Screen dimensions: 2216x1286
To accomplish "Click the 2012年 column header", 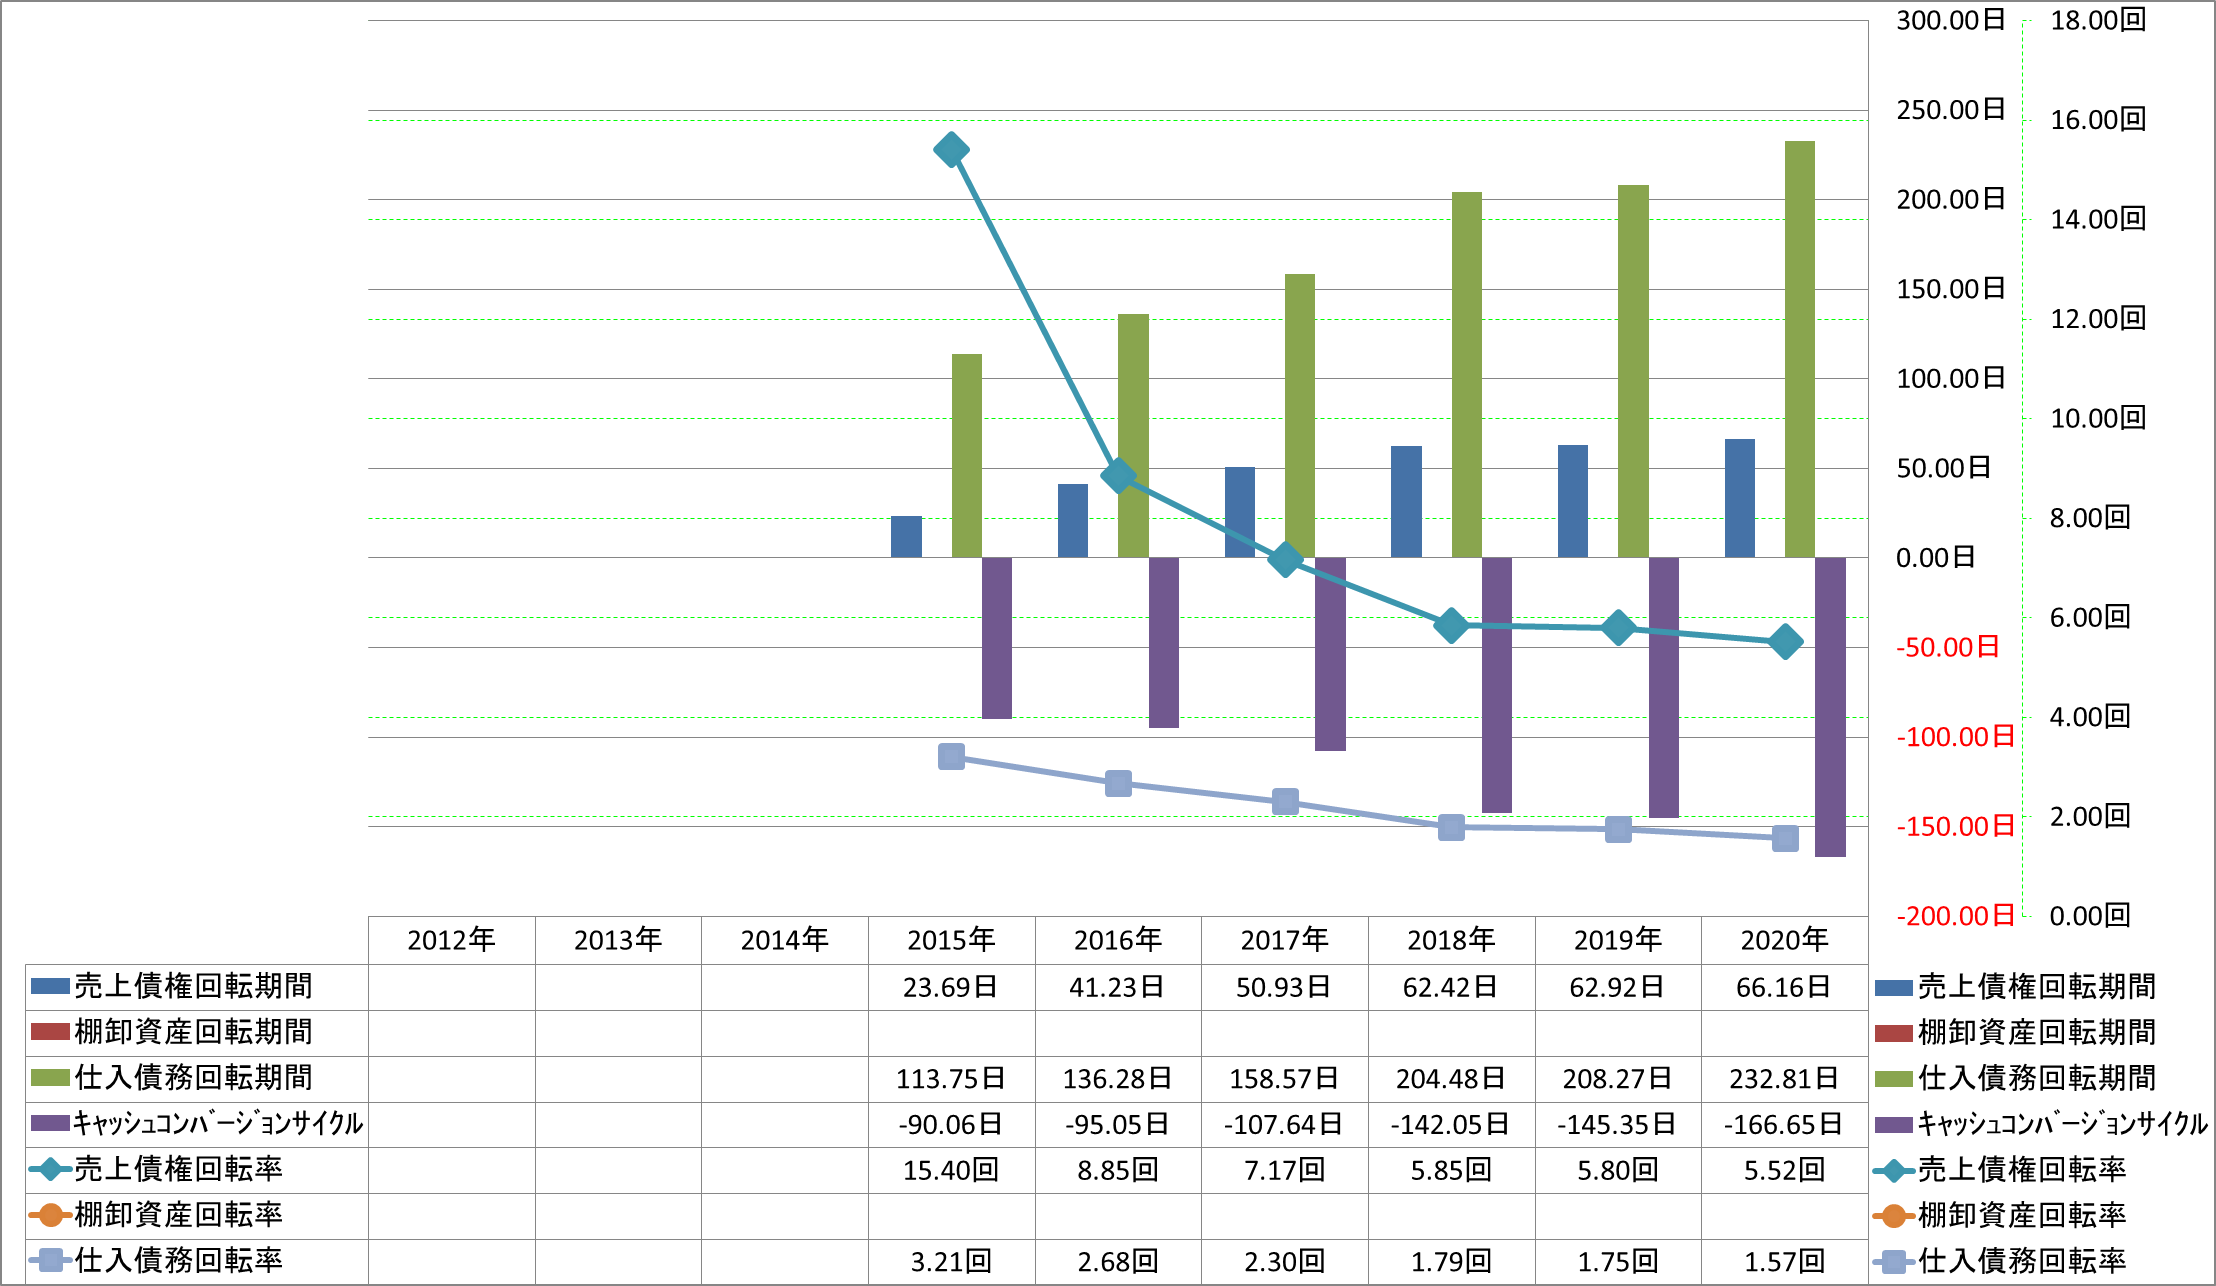I will (451, 940).
